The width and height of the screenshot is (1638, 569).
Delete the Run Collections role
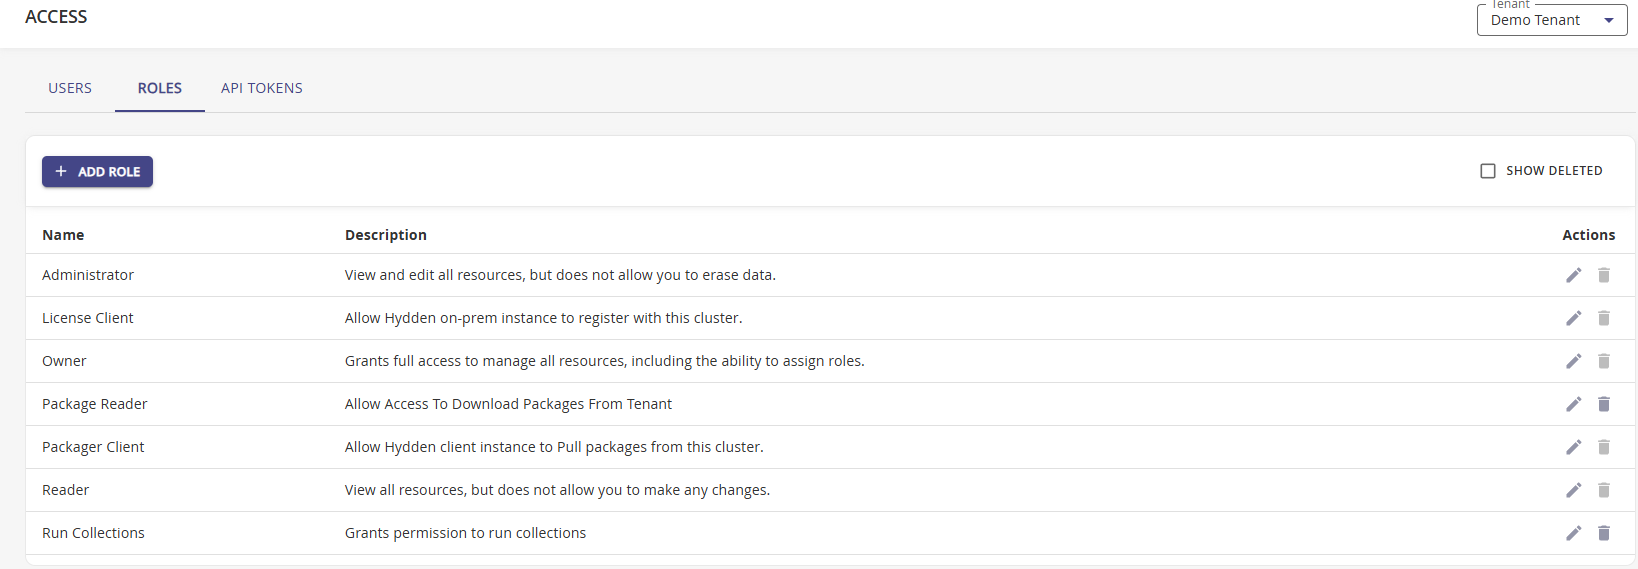(x=1603, y=533)
